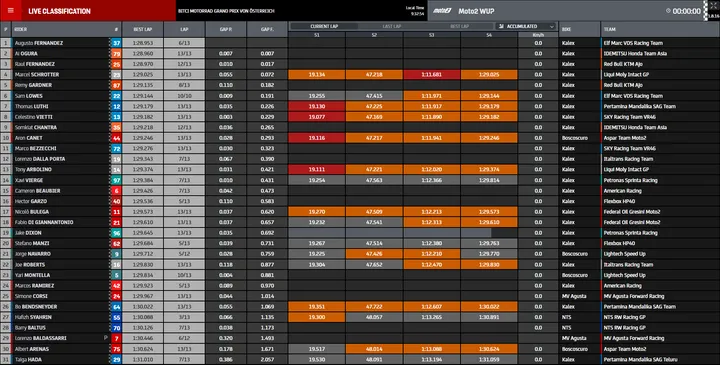Viewport: 720px width, 365px height.
Task: Switch to the BEST LAP tab
Action: 459,27
